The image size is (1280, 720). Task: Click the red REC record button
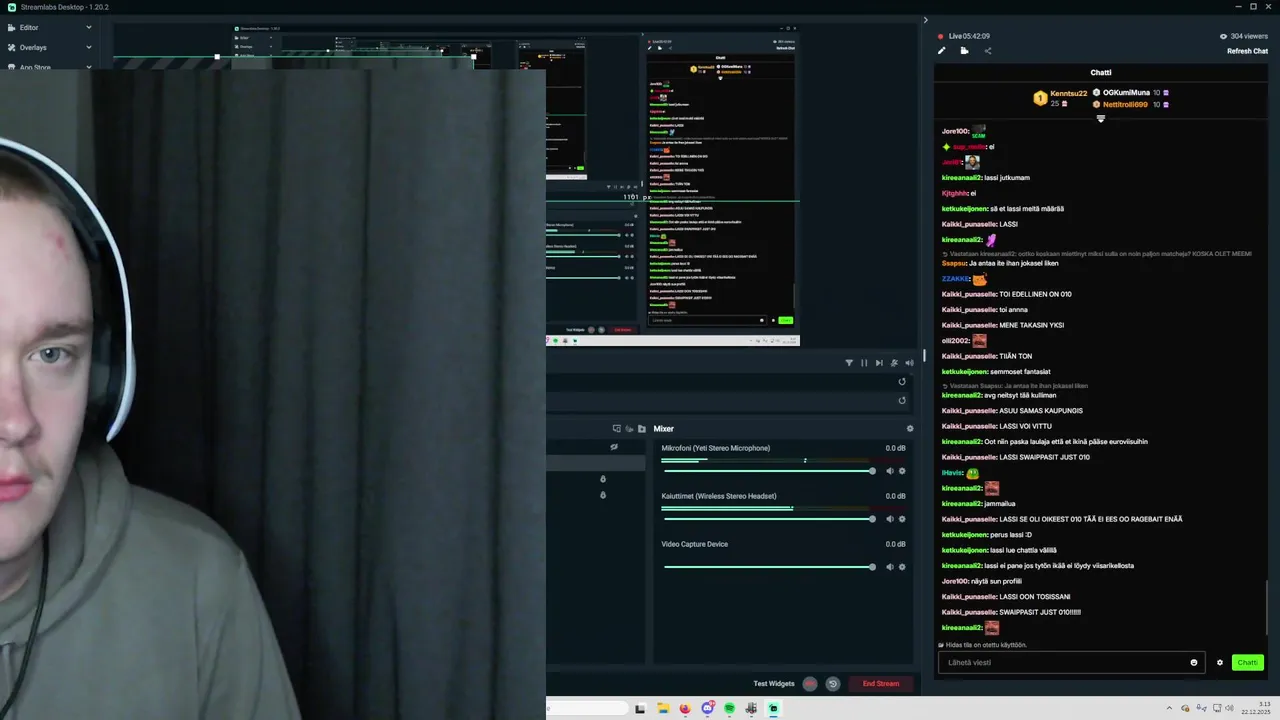coord(810,684)
